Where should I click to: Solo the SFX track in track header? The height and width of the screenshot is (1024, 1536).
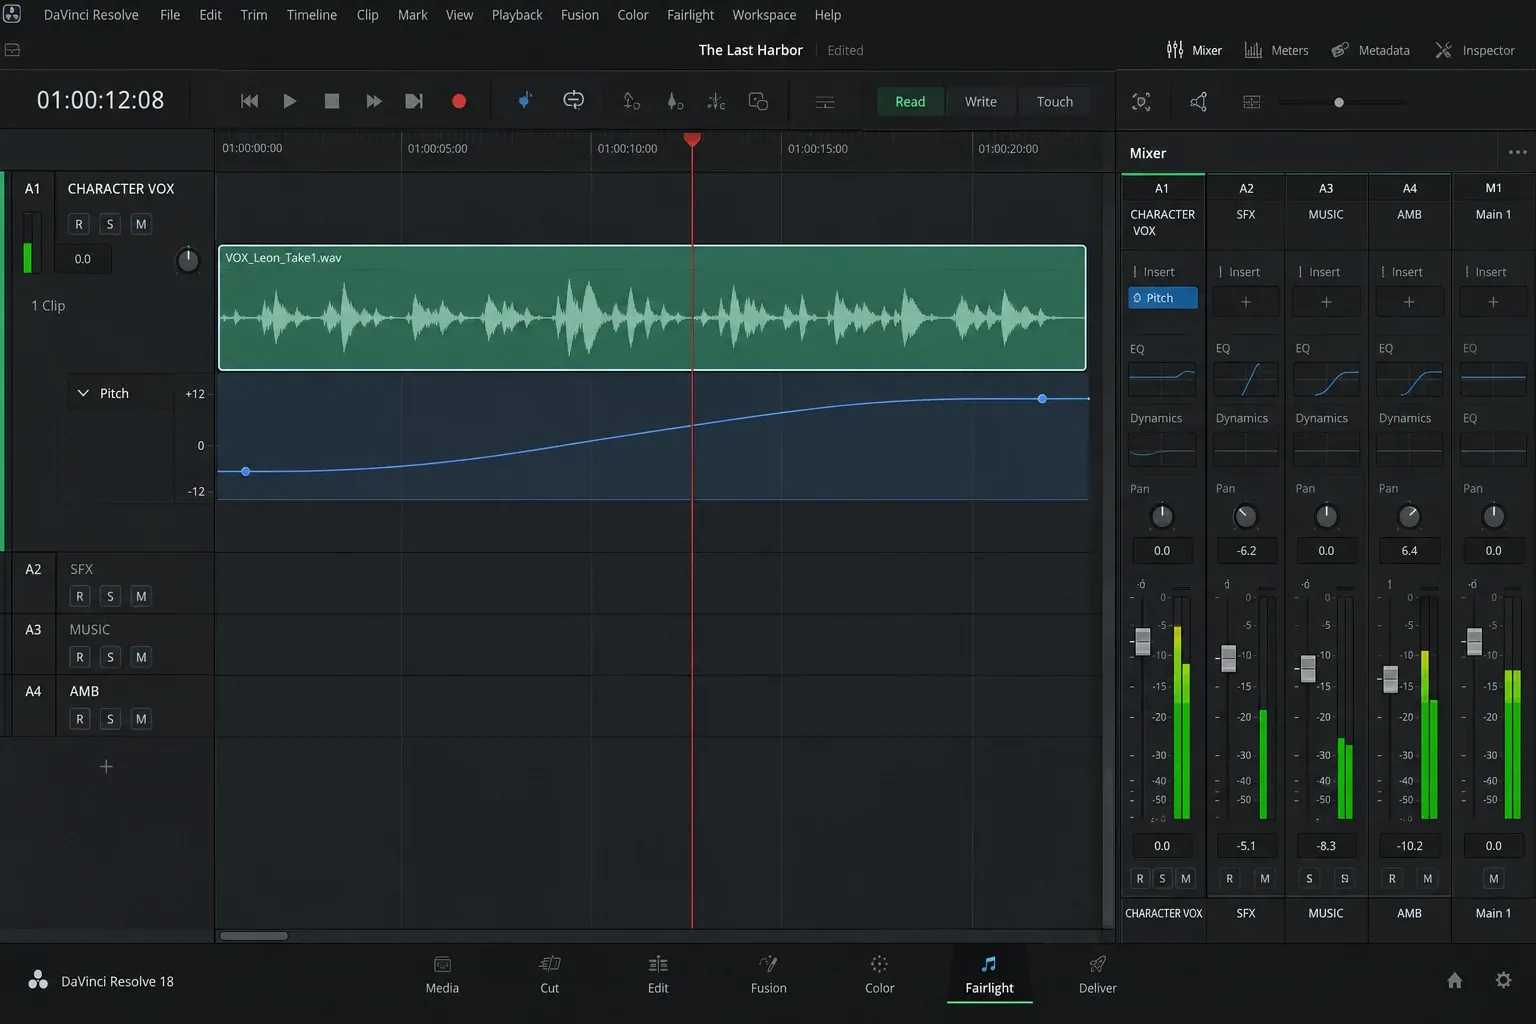click(110, 597)
